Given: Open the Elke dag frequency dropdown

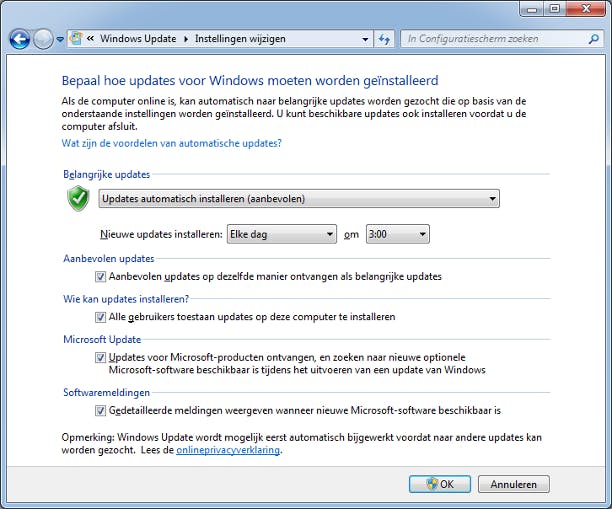Looking at the screenshot, I should 282,234.
